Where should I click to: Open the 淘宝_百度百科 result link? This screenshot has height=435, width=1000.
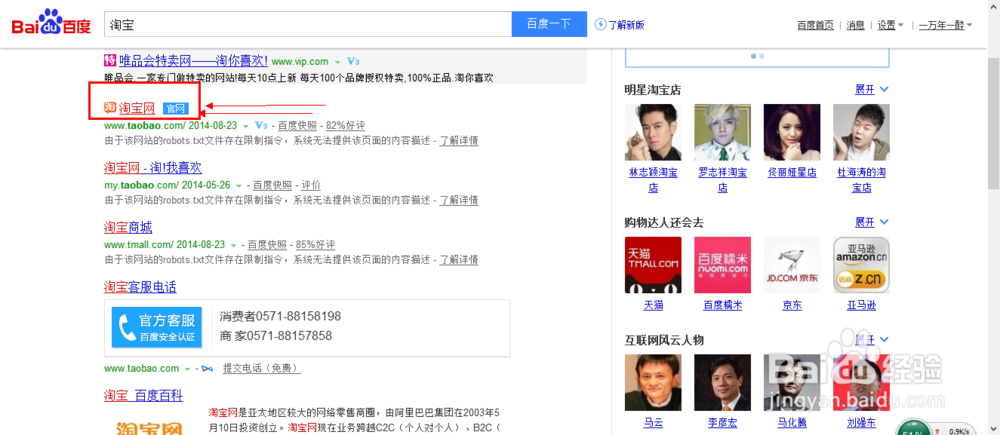[x=143, y=396]
